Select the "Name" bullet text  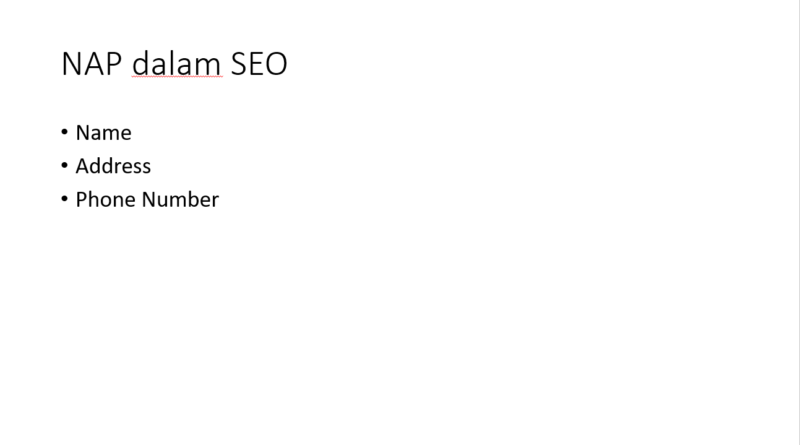coord(103,133)
